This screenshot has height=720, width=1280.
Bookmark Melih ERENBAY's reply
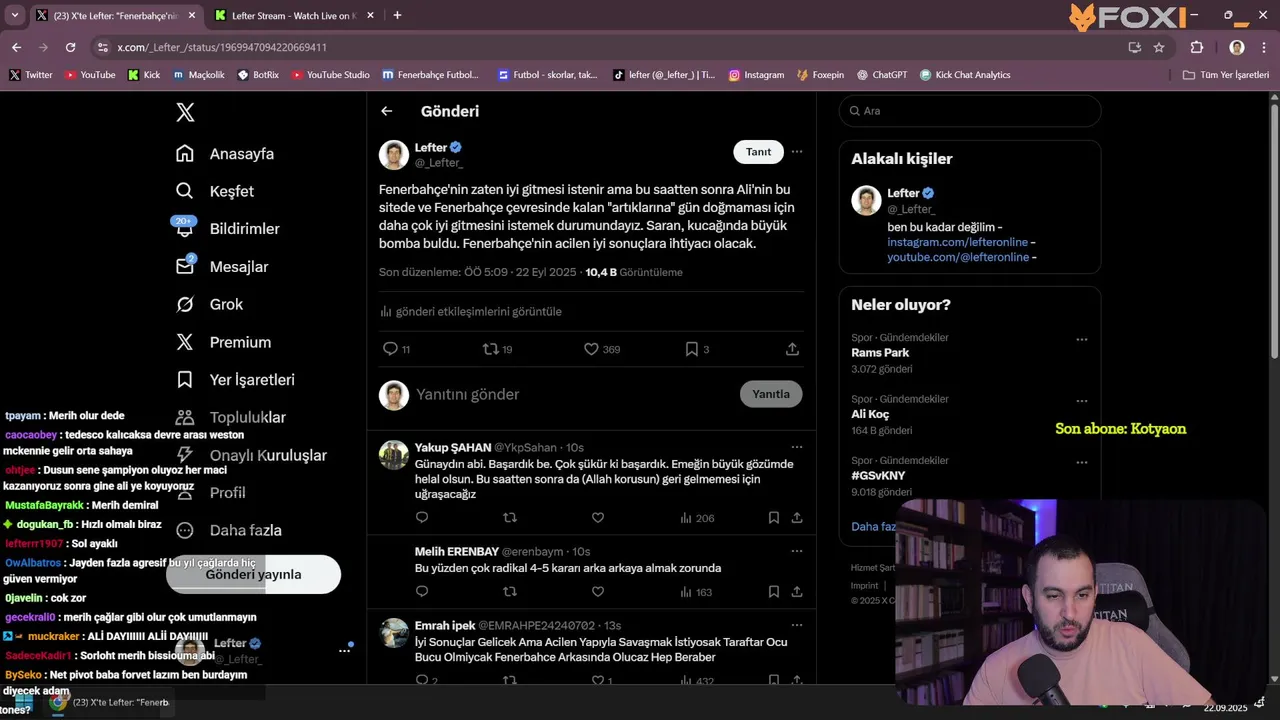pyautogui.click(x=774, y=592)
